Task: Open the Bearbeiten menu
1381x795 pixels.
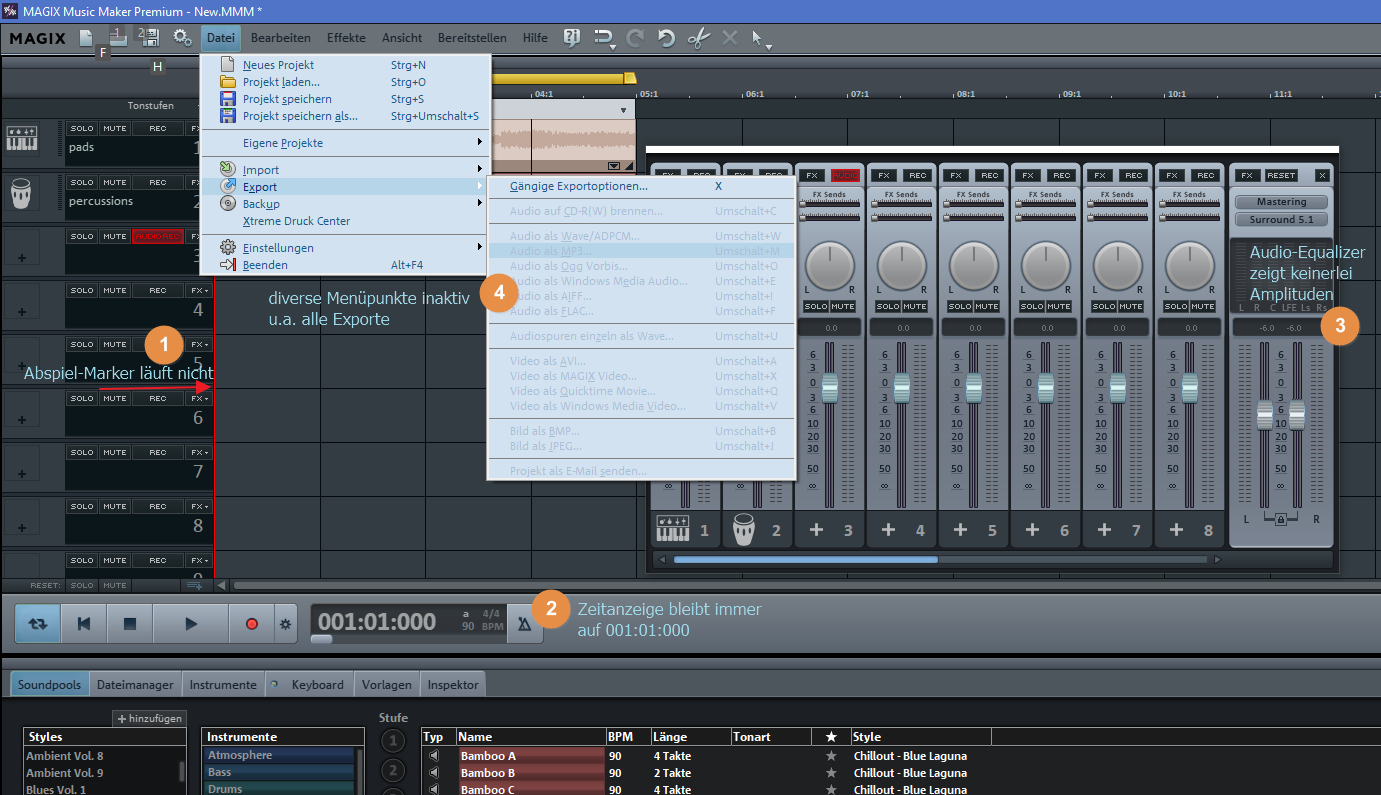Action: (280, 38)
